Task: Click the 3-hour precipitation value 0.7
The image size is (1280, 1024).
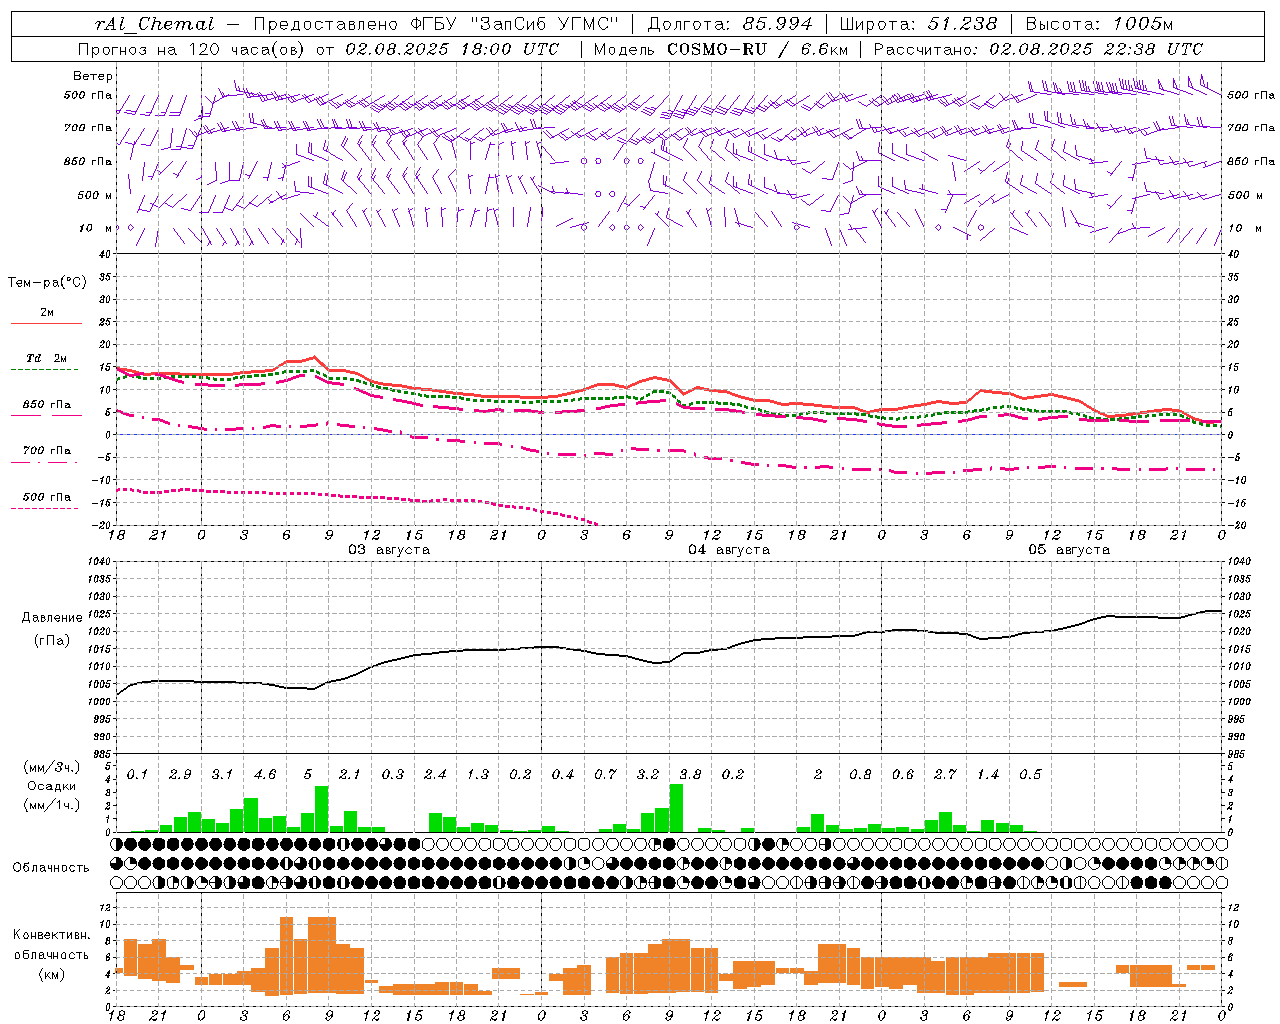Action: [x=605, y=775]
